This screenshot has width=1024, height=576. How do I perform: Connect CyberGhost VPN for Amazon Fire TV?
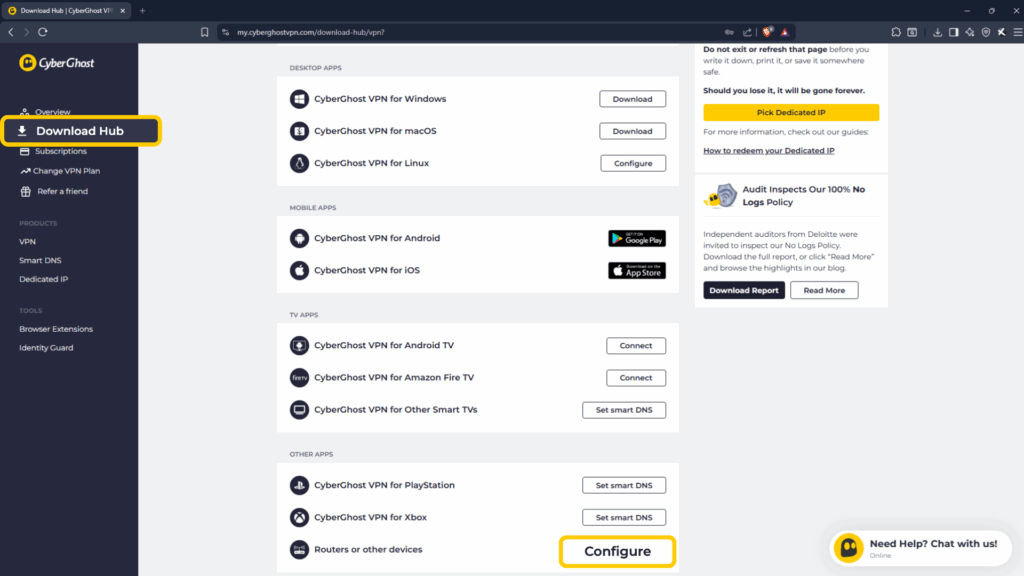pos(636,377)
